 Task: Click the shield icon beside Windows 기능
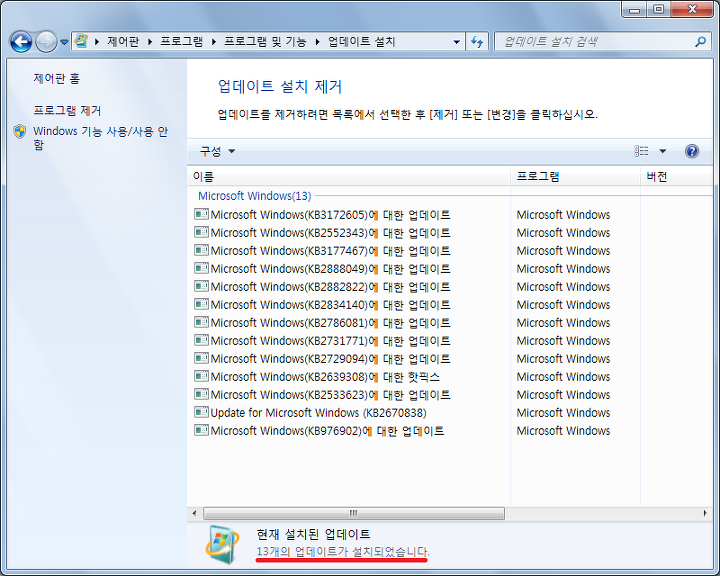pos(20,131)
